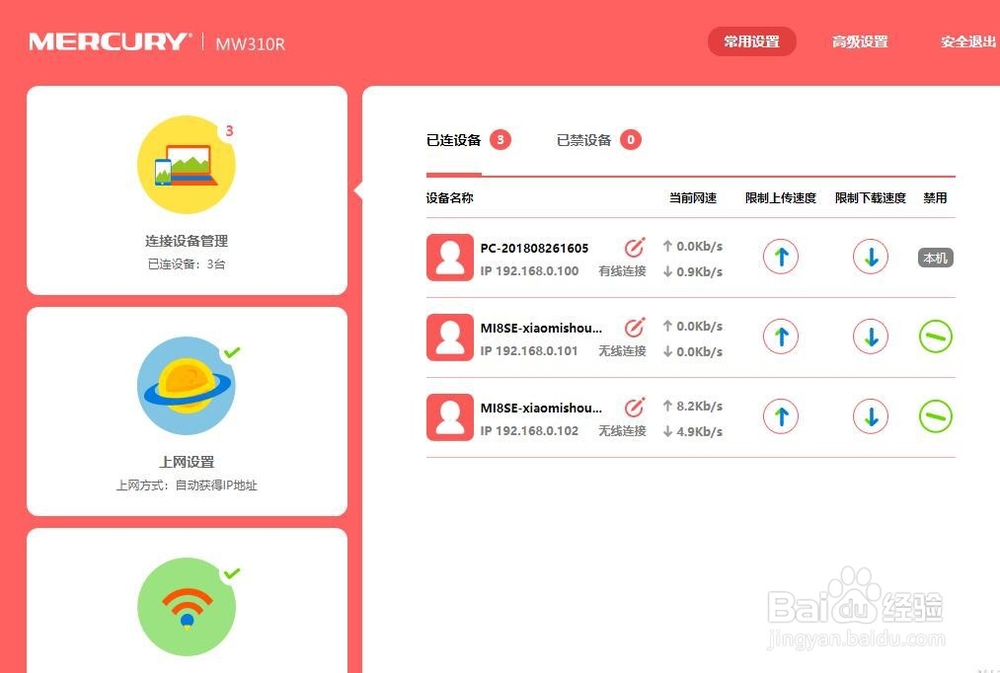This screenshot has width=1000, height=673.
Task: Click the 限制上传速度 column header
Action: click(781, 198)
